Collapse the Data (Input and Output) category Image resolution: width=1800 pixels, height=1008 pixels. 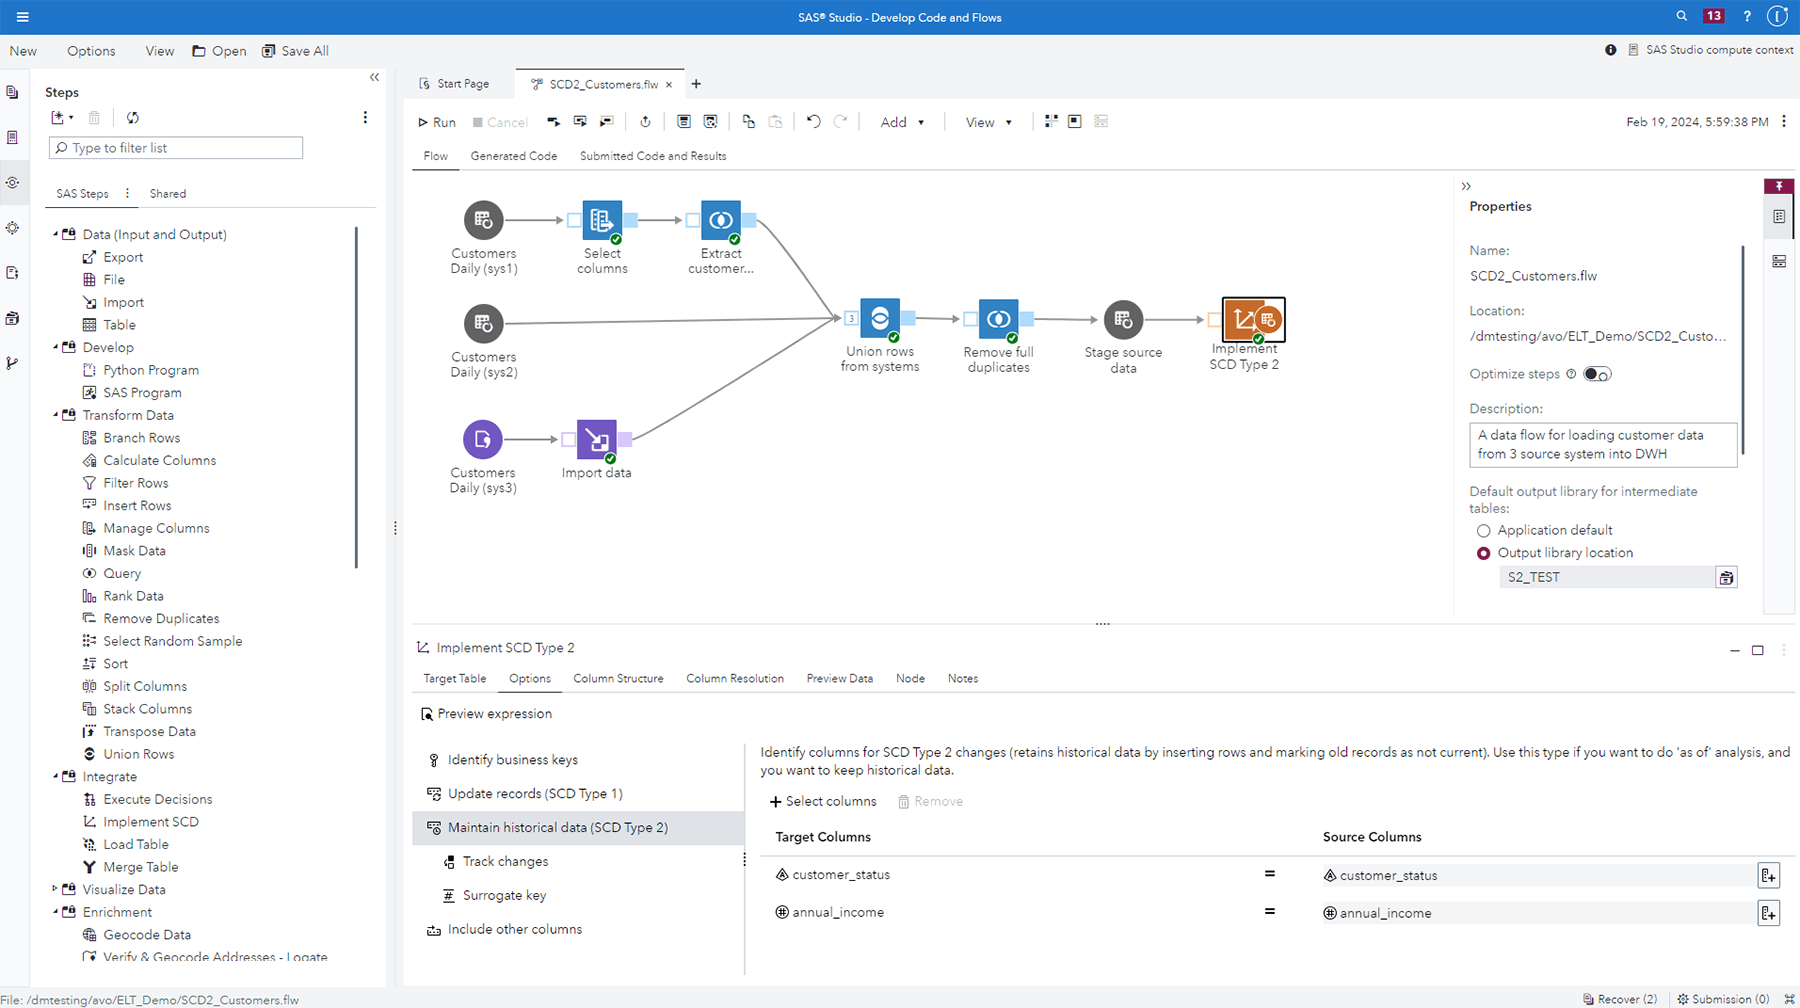tap(57, 234)
